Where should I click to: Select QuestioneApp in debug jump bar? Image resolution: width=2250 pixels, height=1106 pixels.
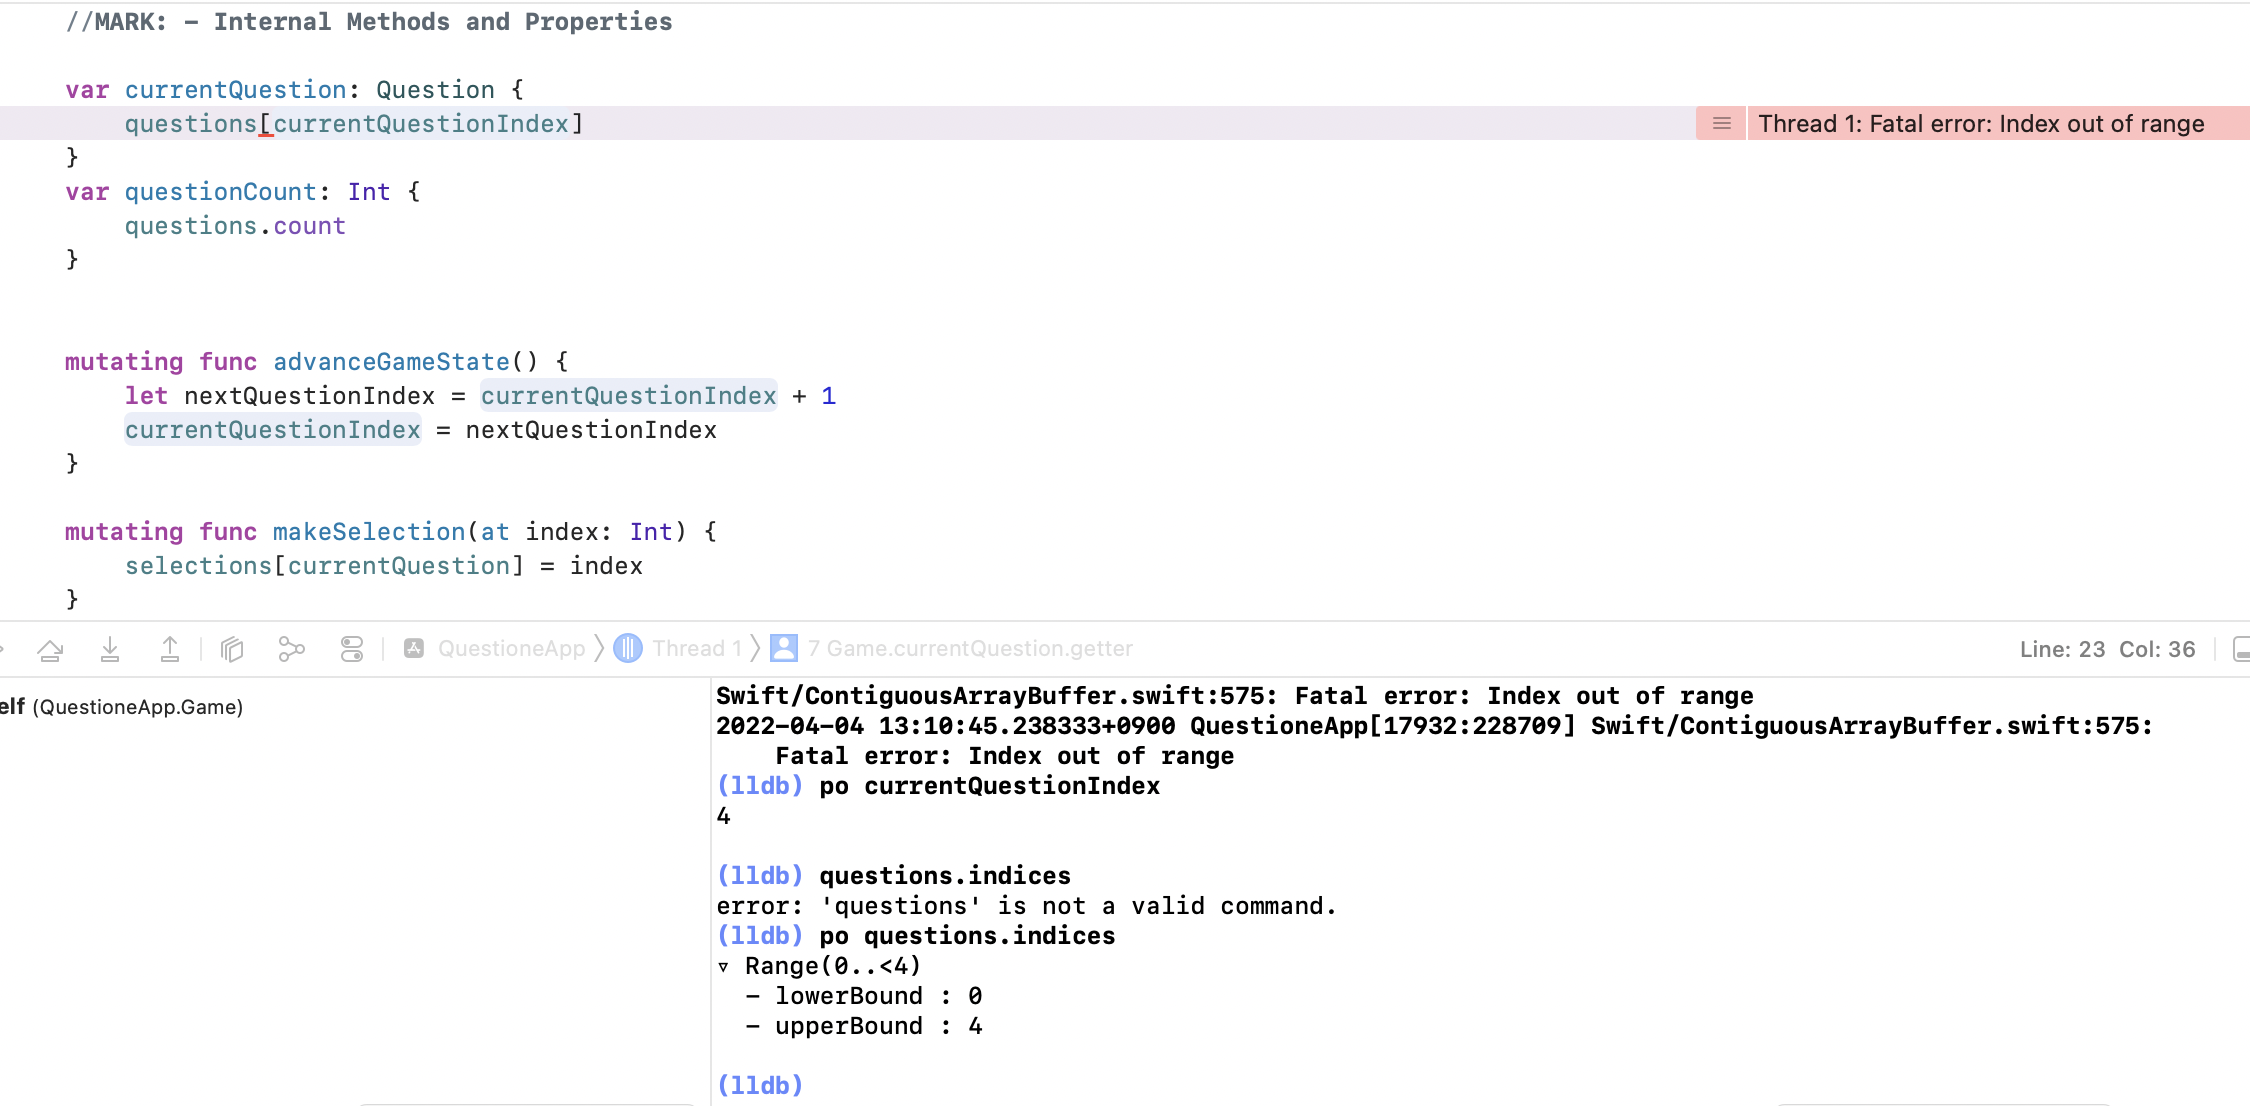[x=511, y=649]
